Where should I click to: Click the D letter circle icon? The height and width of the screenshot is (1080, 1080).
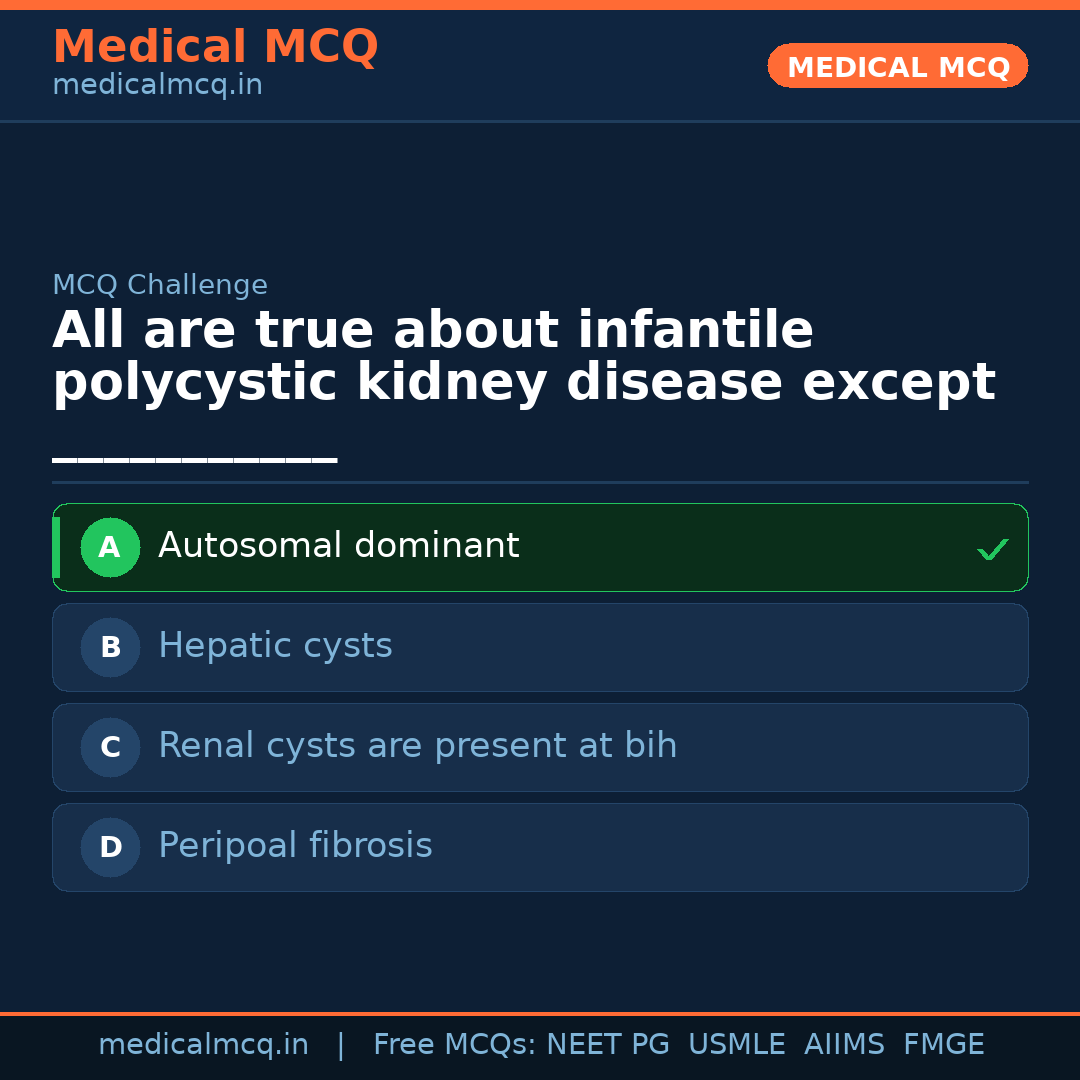click(x=110, y=848)
